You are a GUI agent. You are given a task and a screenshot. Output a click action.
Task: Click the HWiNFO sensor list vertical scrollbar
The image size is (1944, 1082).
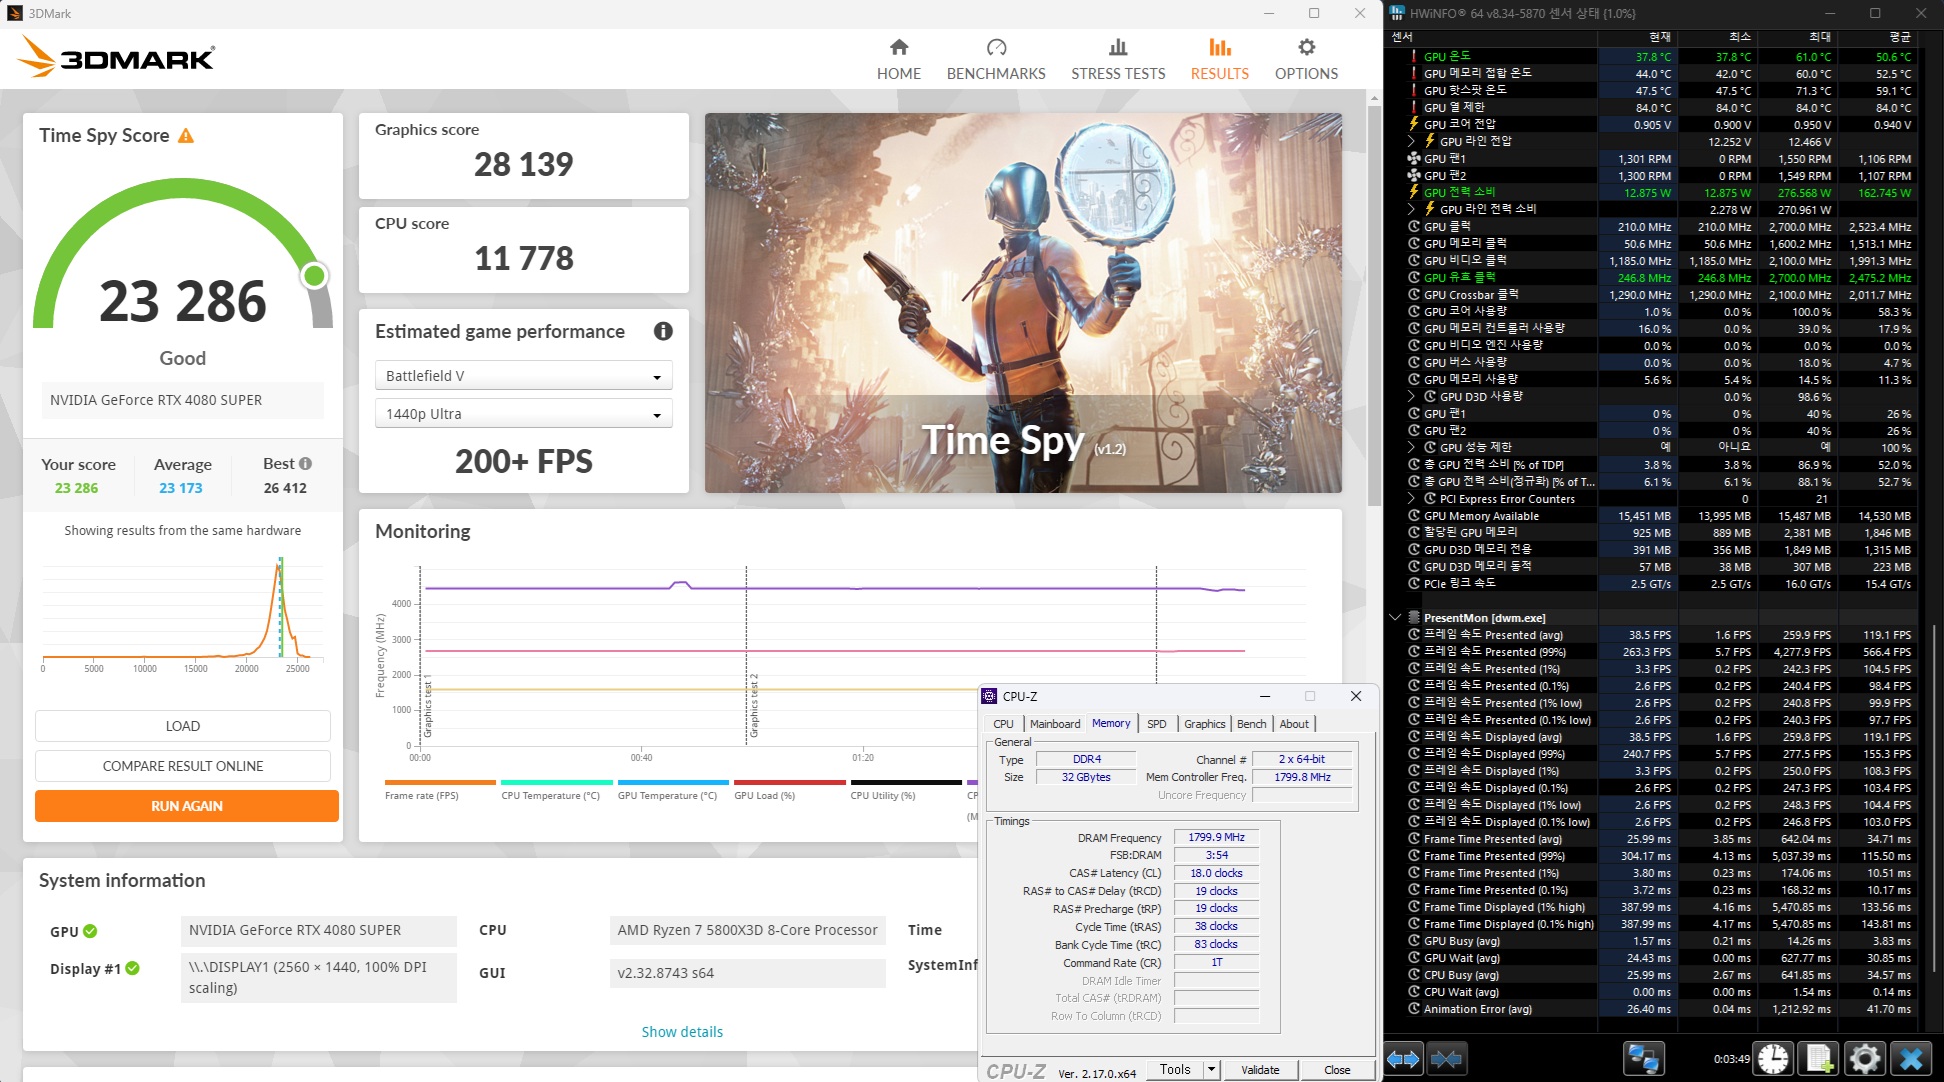coord(1935,800)
